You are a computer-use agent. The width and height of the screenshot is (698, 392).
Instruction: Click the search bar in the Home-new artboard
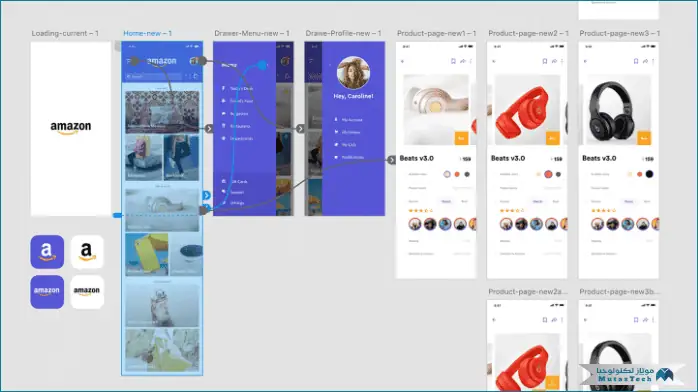tap(154, 77)
